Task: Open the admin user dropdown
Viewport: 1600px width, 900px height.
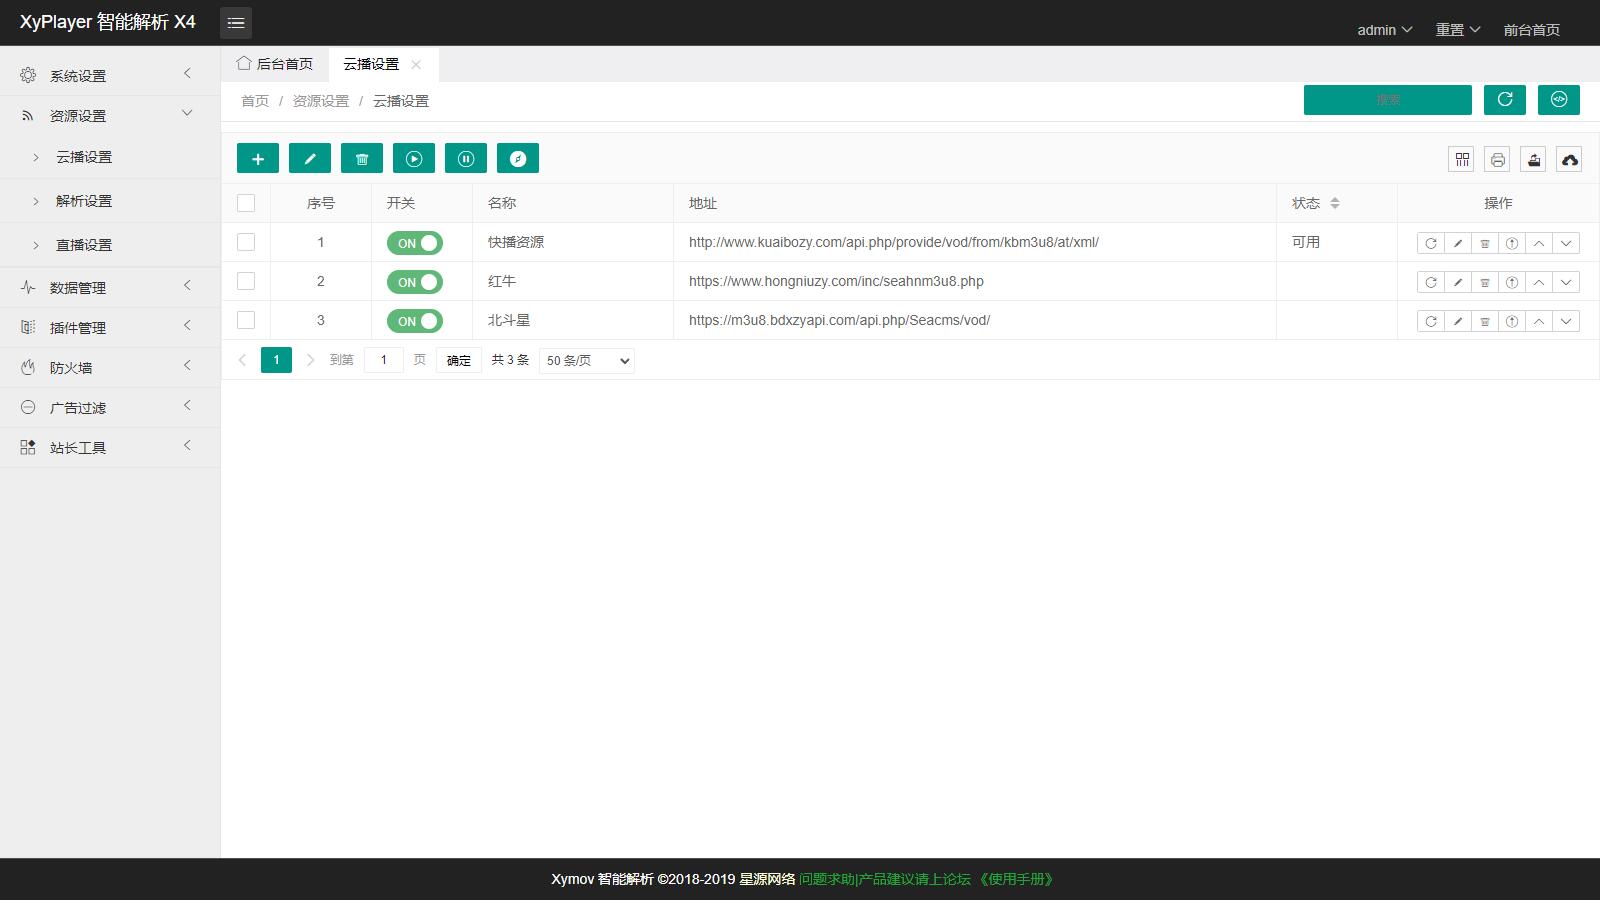Action: pos(1384,30)
